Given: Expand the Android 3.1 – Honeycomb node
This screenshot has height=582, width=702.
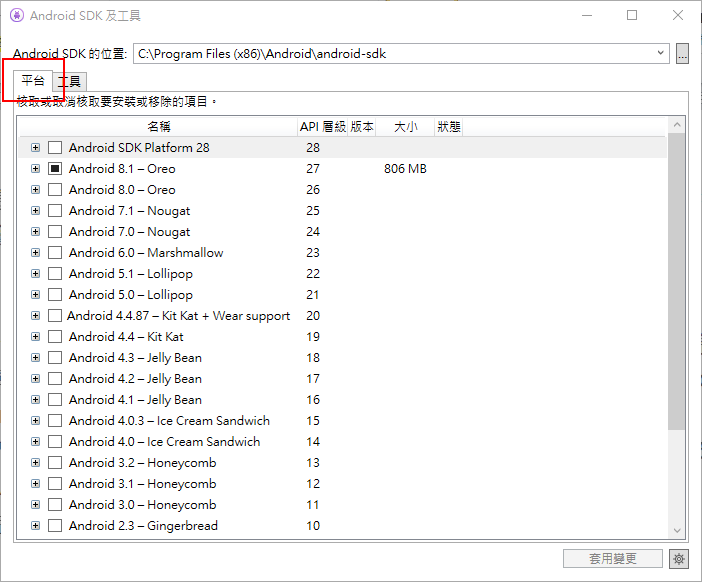Looking at the screenshot, I should pyautogui.click(x=35, y=484).
